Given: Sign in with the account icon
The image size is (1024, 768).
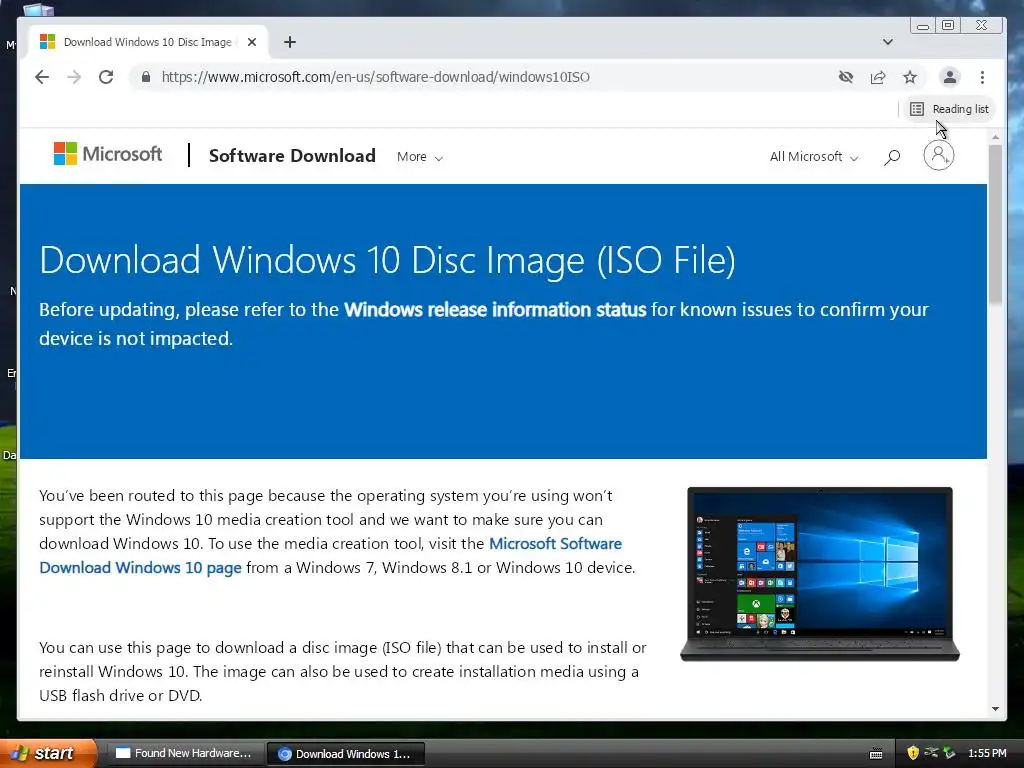Looking at the screenshot, I should coord(938,155).
